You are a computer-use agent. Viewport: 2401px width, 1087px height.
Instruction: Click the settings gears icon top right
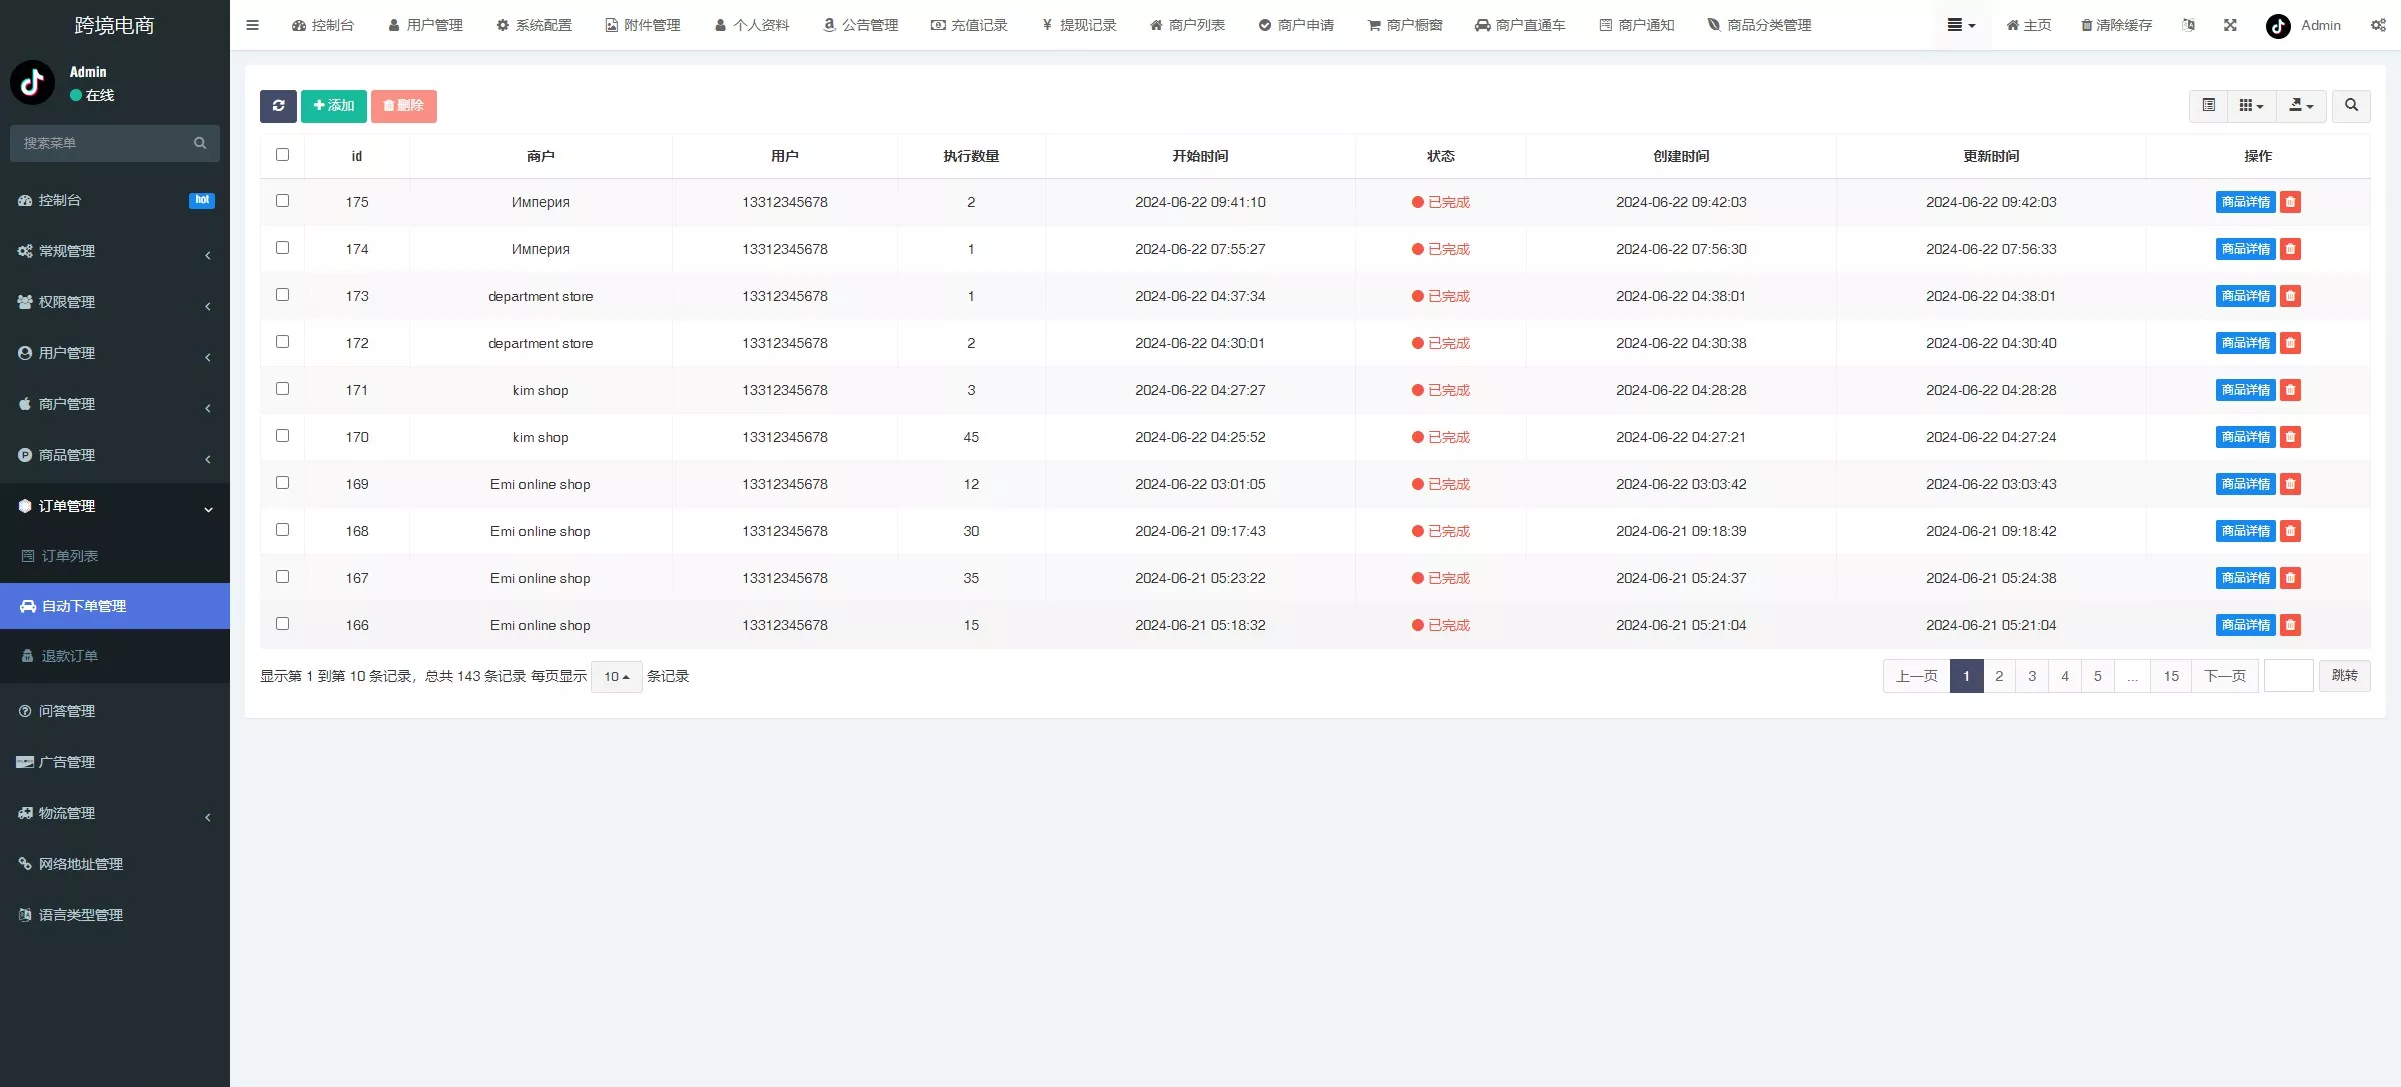click(x=2378, y=25)
